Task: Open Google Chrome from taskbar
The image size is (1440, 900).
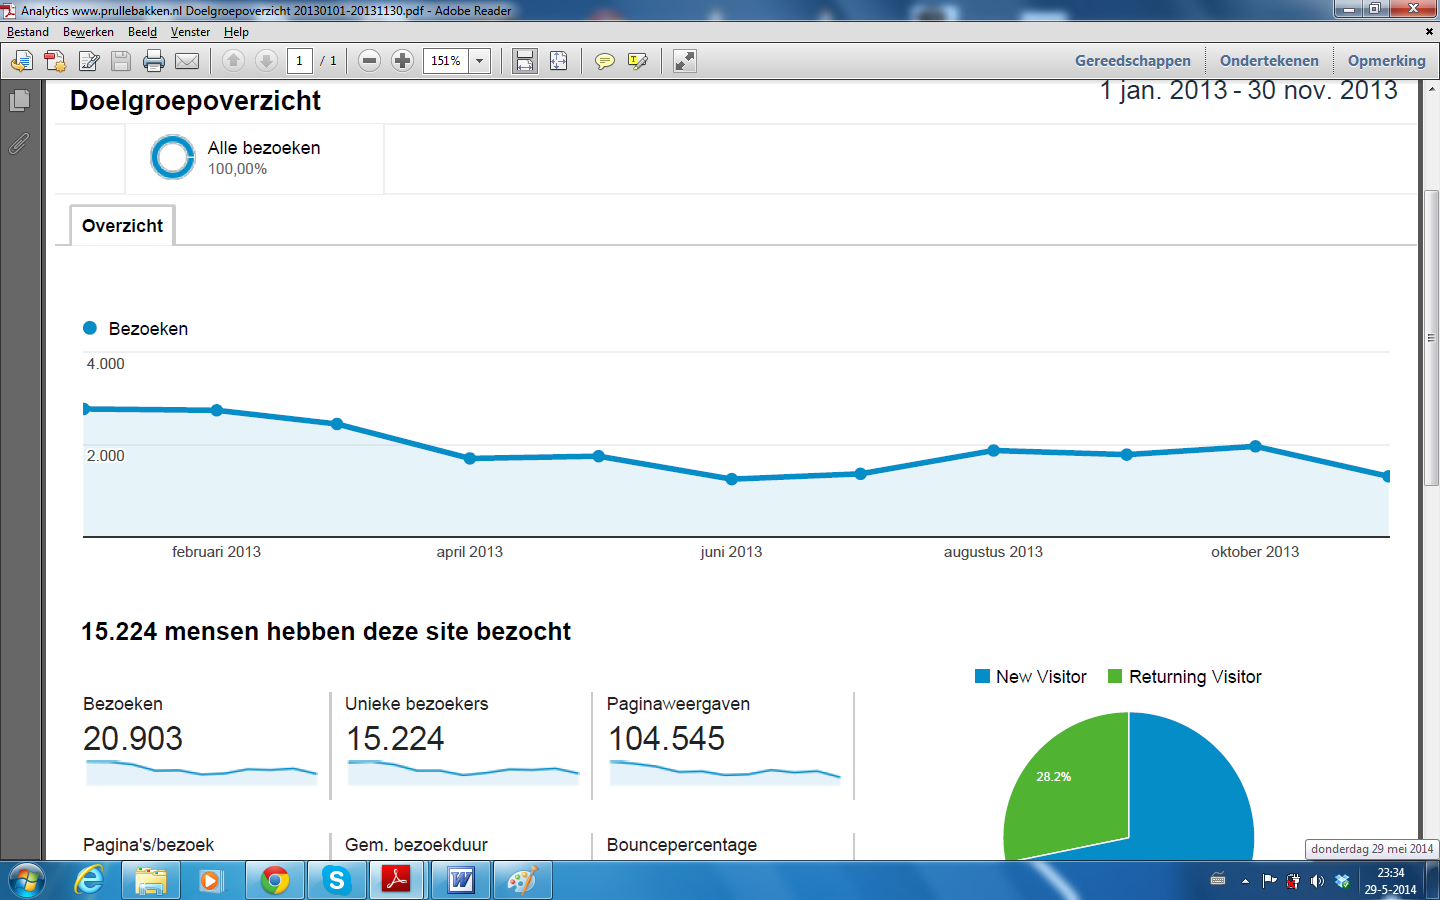Action: pos(274,881)
